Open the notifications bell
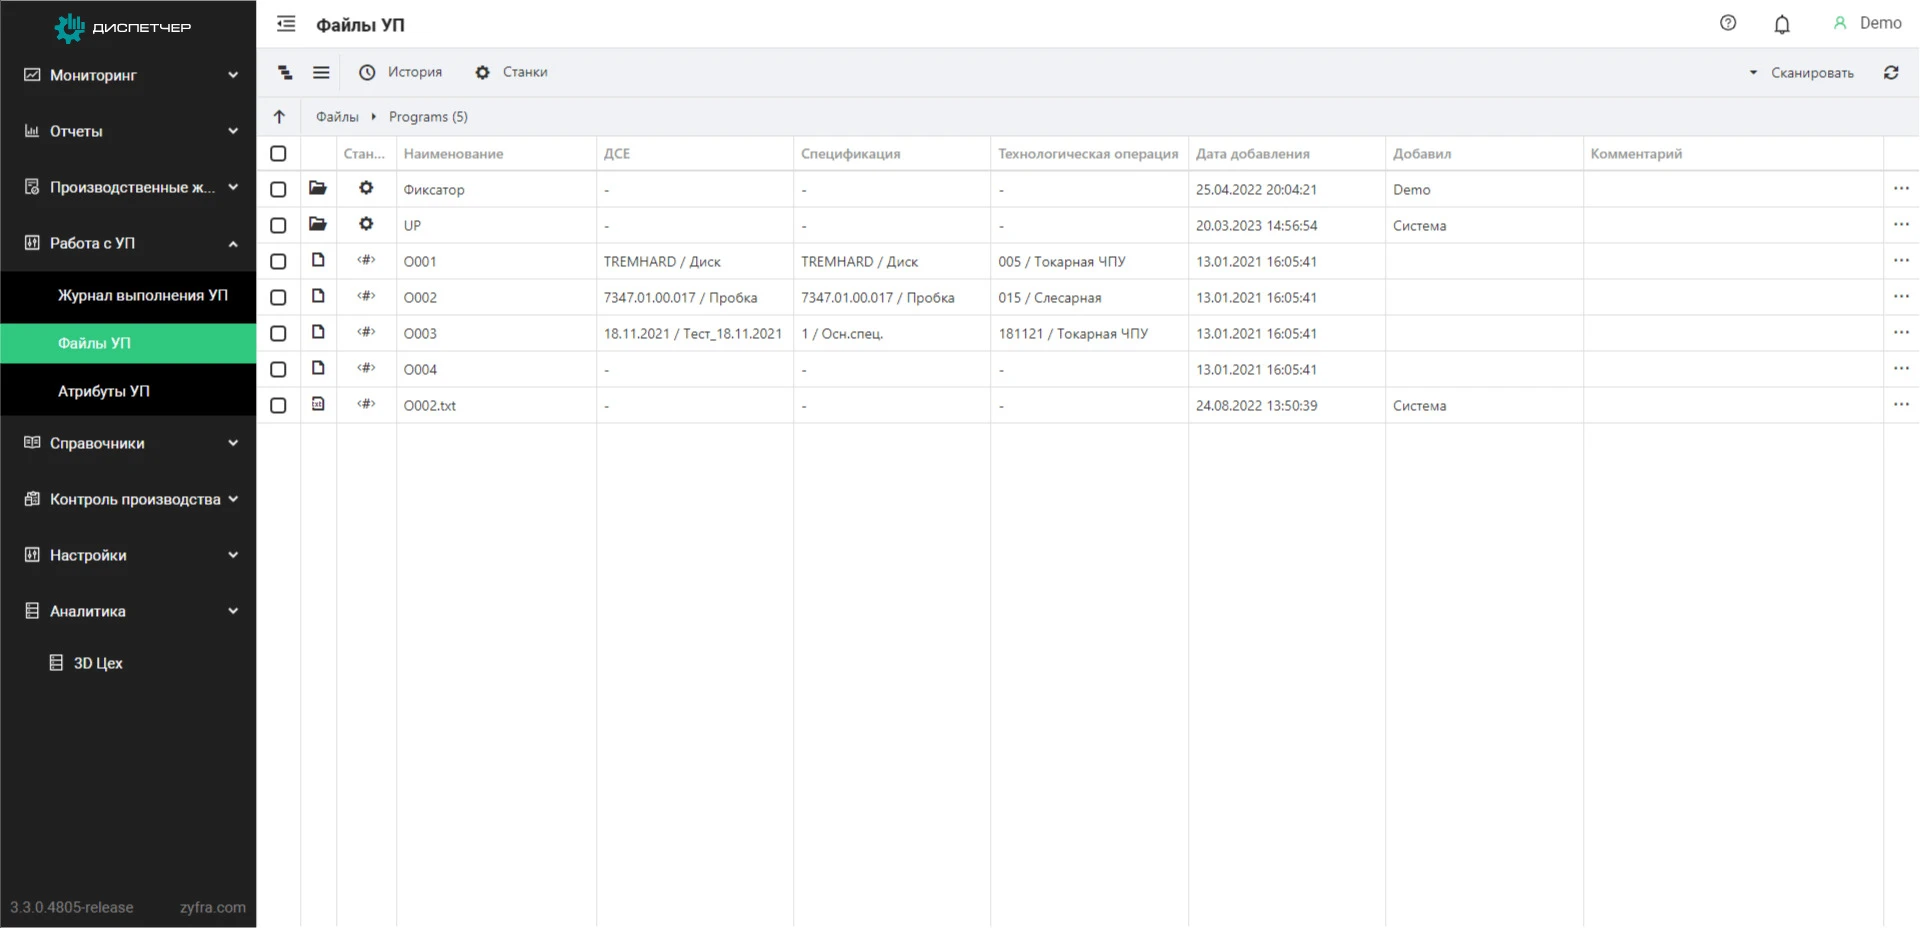This screenshot has width=1920, height=928. (1781, 24)
